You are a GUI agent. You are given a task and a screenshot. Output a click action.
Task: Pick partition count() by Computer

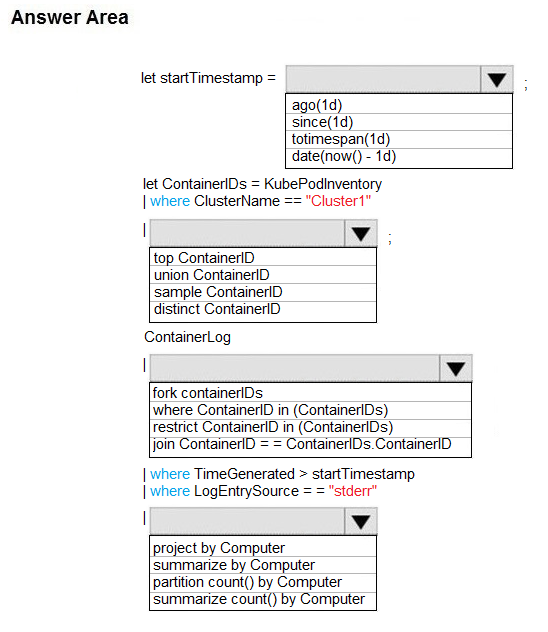tap(263, 582)
